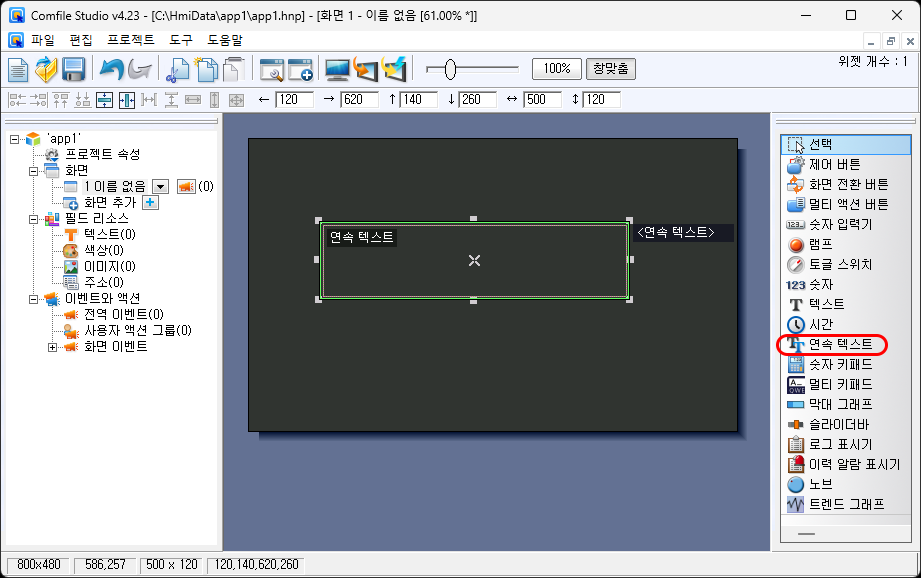This screenshot has width=921, height=578.
Task: Click the 창맞춤 fit-to-window button
Action: point(610,69)
